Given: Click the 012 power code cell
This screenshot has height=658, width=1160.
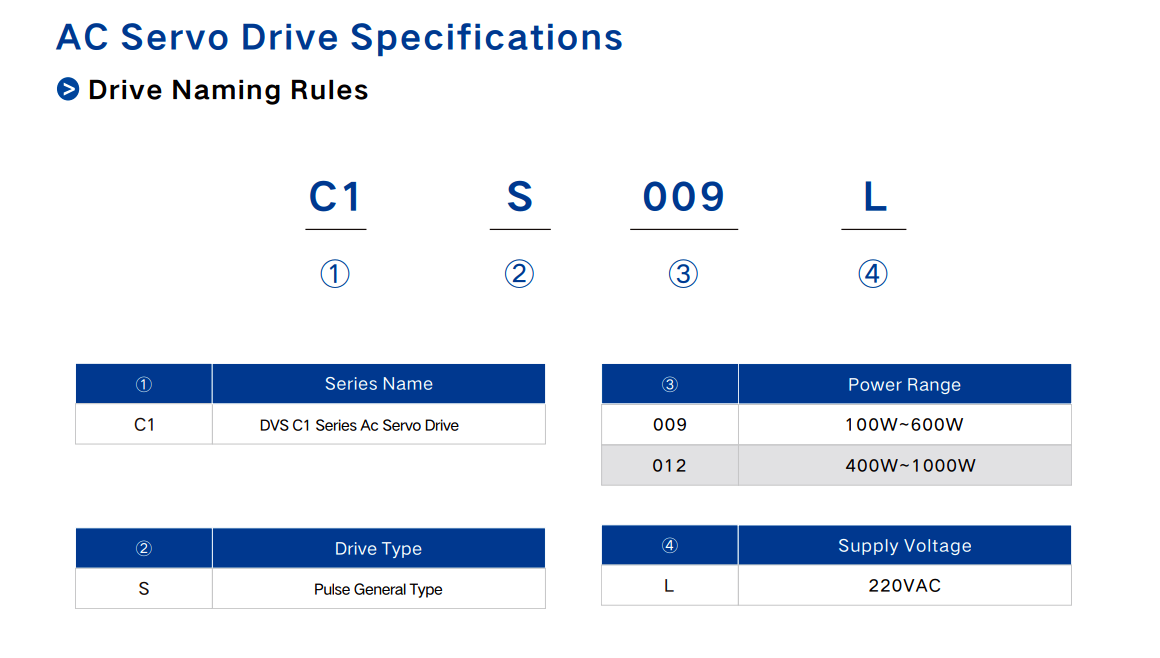Looking at the screenshot, I should click(x=670, y=466).
